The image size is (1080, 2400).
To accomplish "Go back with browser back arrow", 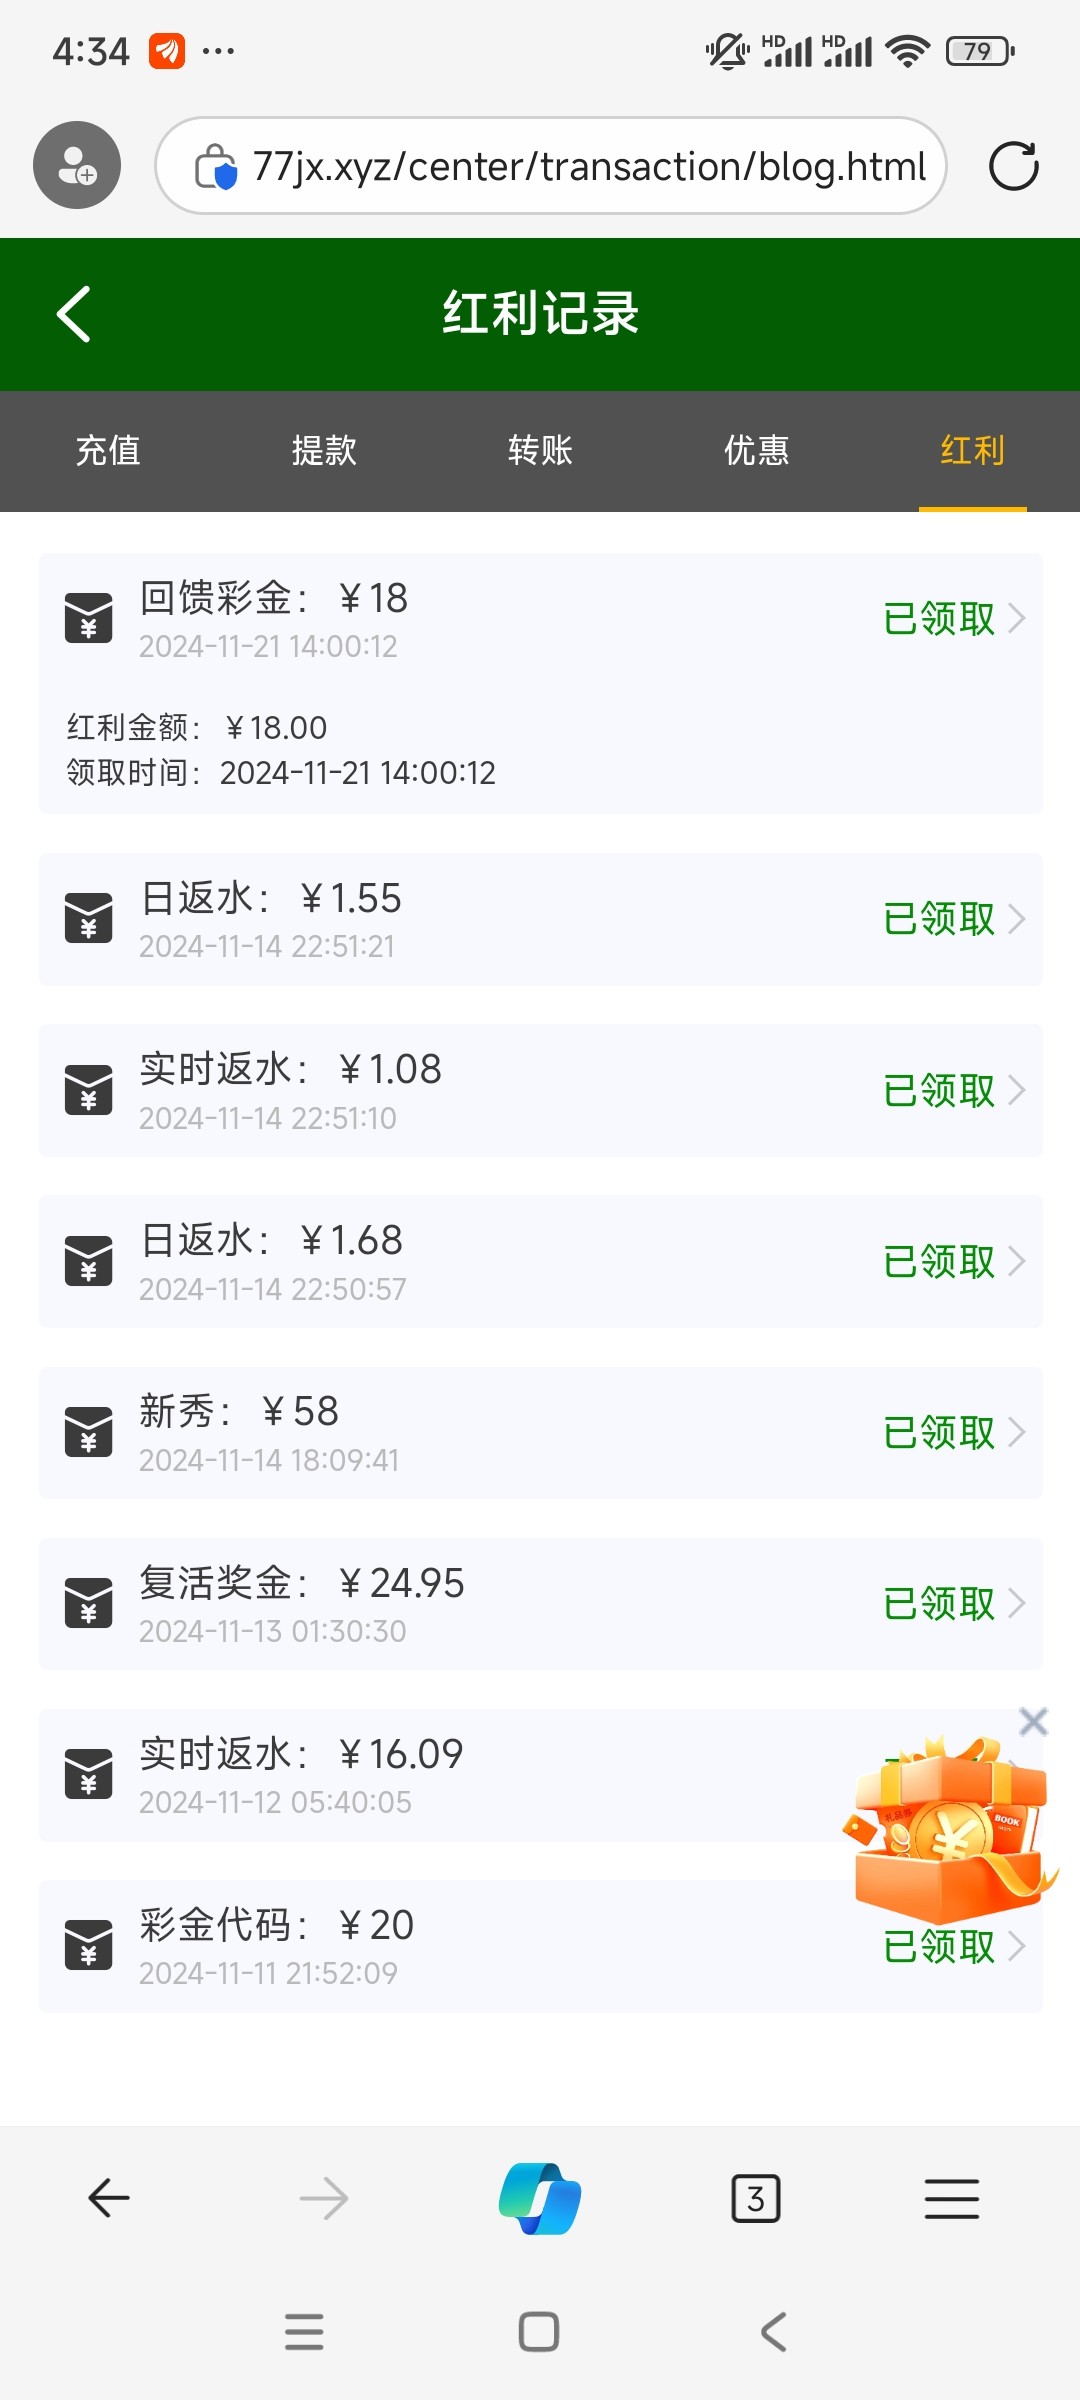I will coord(109,2198).
